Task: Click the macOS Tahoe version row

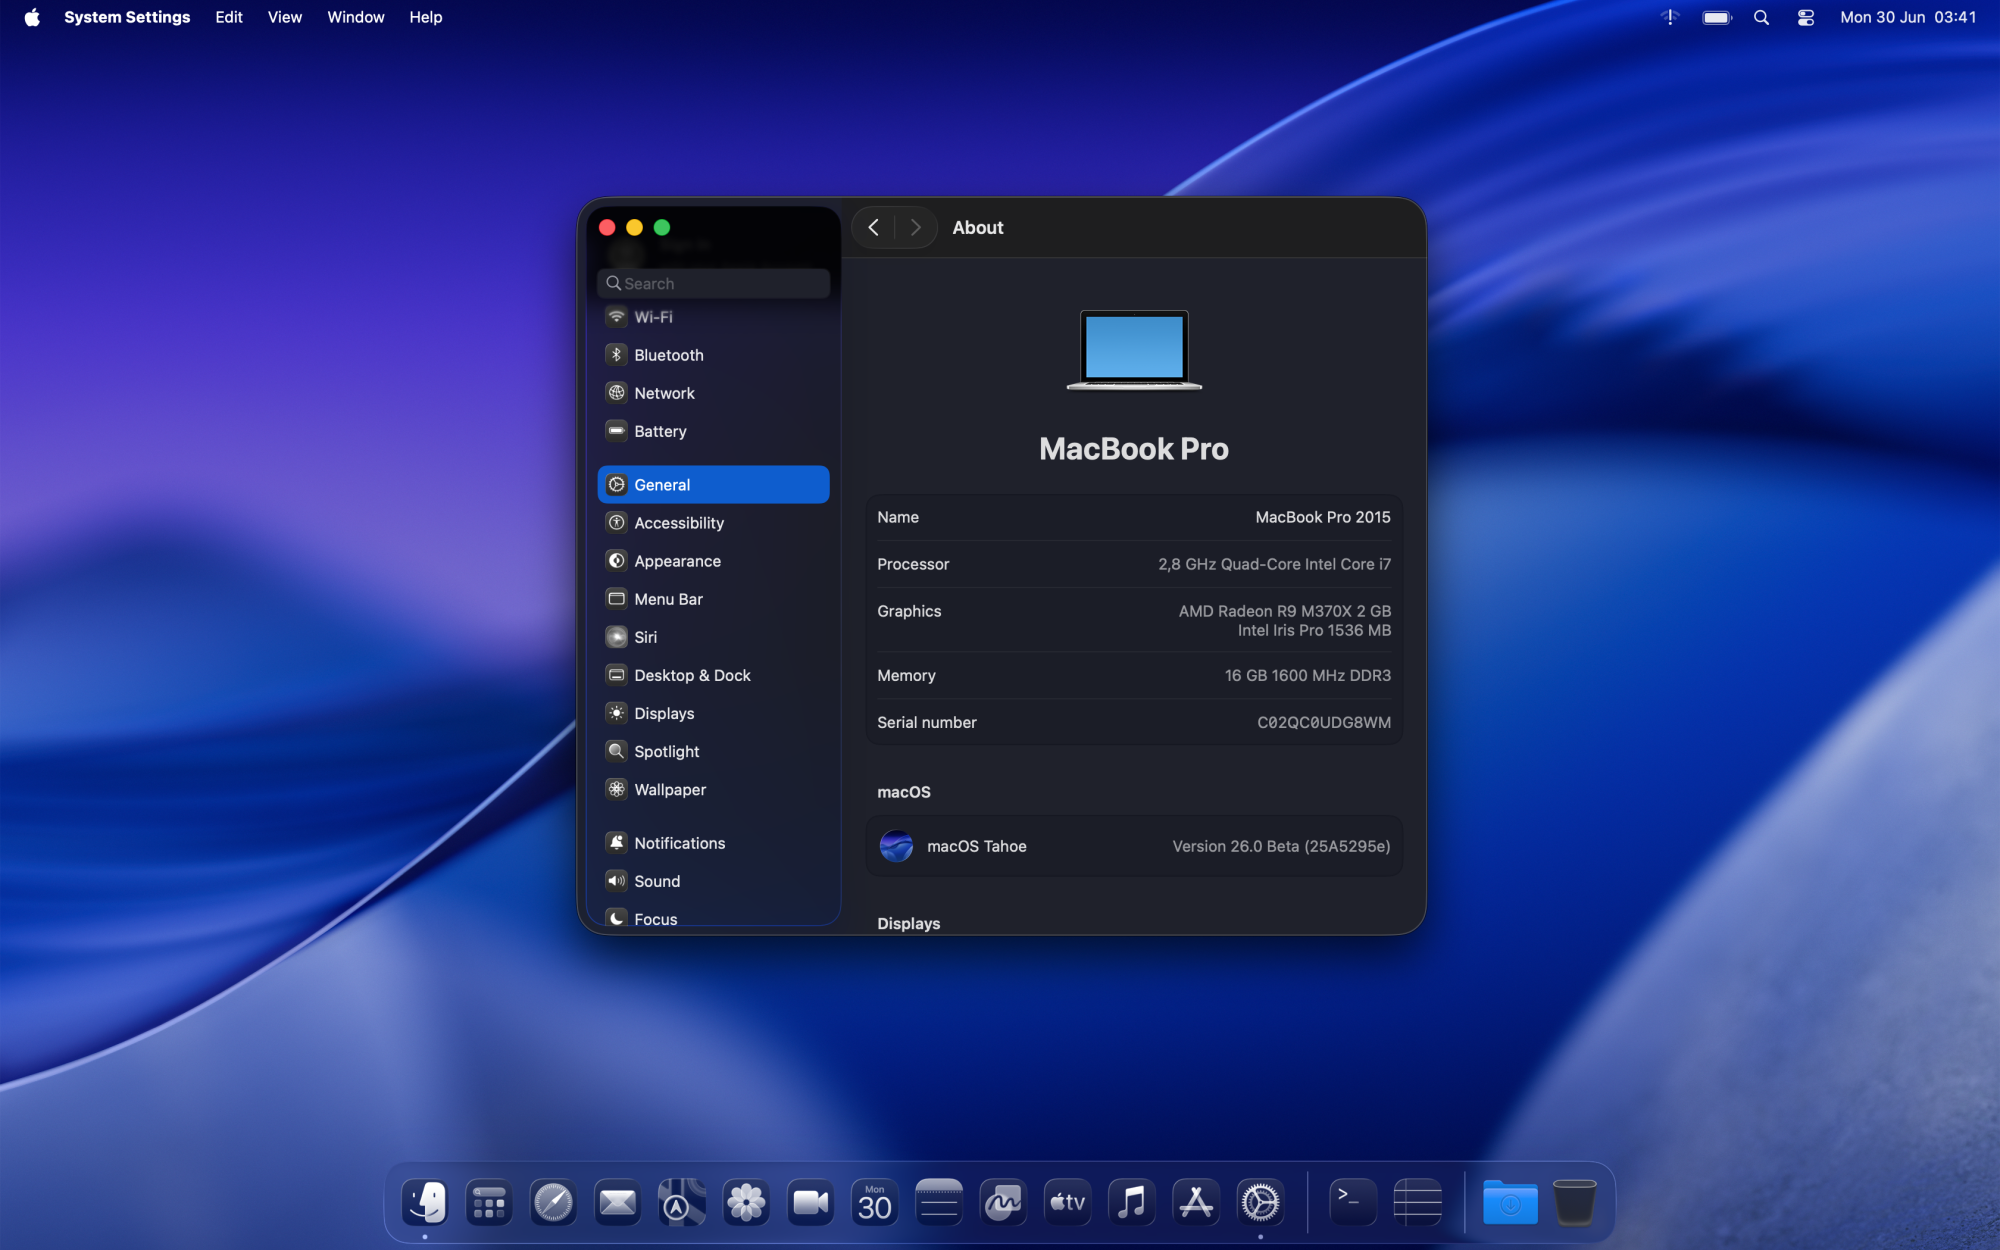Action: click(x=1133, y=846)
